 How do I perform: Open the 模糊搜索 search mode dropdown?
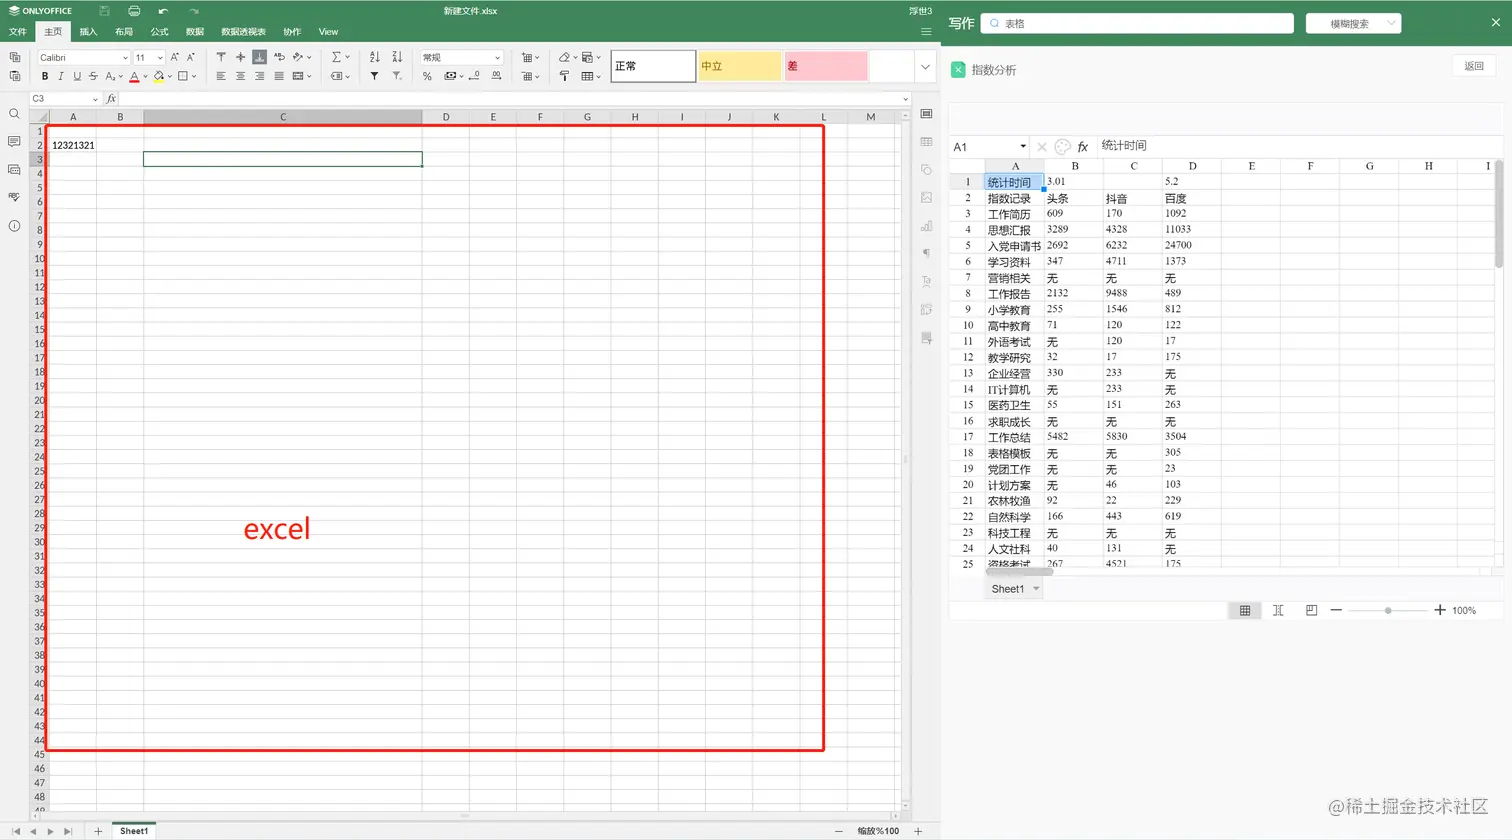tap(1353, 23)
